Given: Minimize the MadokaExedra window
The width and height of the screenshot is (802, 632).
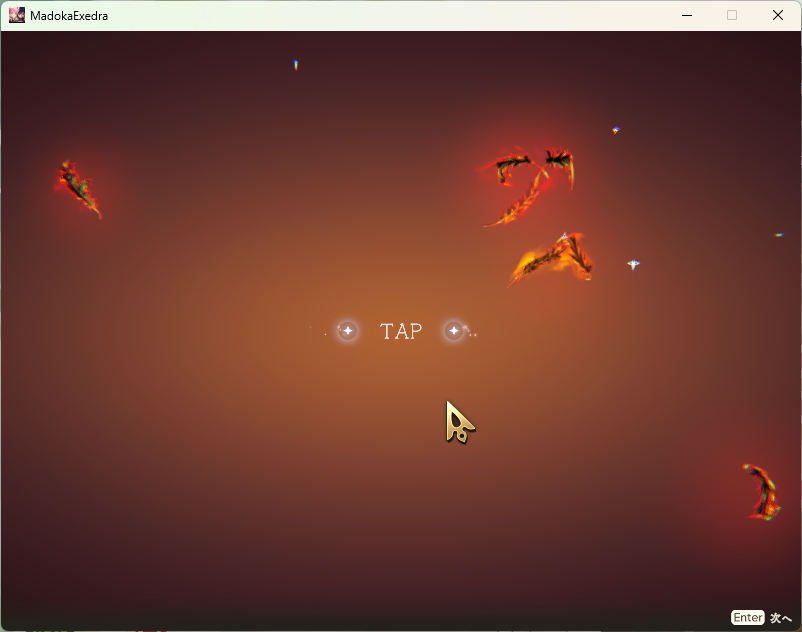Looking at the screenshot, I should [687, 15].
